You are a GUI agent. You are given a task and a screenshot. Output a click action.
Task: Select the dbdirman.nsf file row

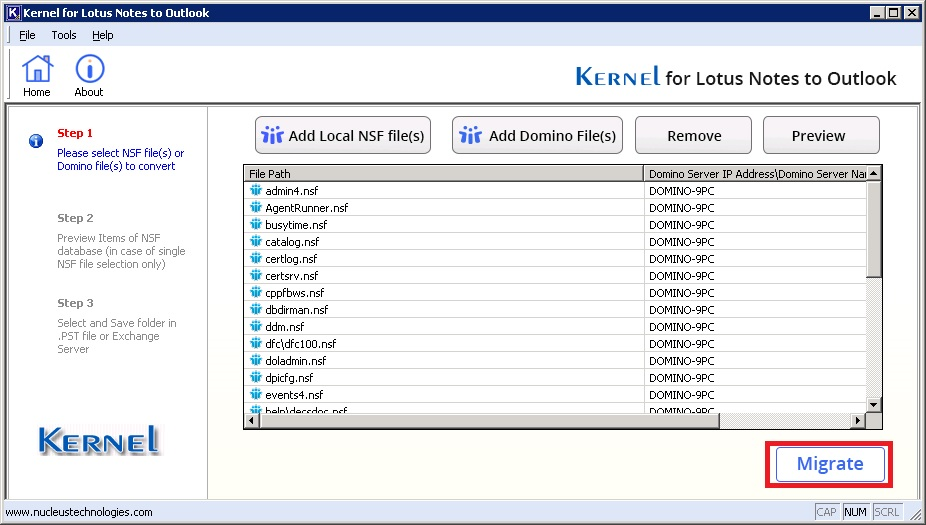[x=555, y=309]
